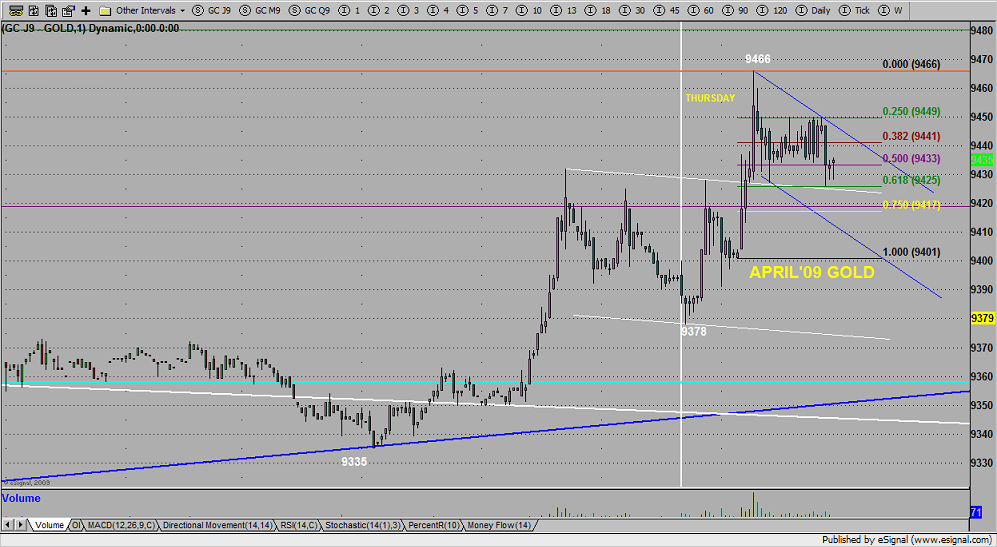The image size is (997, 547).
Task: Switch to the Stochastic(14(1),3) tab
Action: pos(362,525)
